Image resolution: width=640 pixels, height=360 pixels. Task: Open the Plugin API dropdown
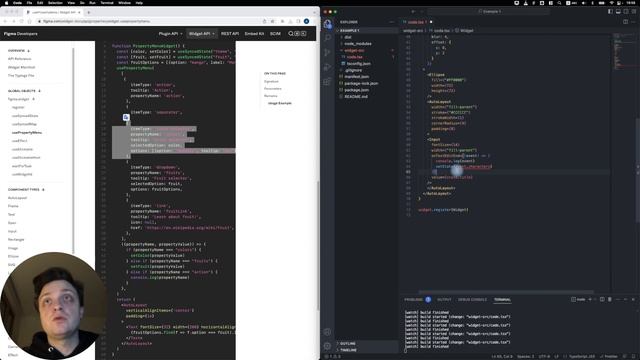(x=170, y=33)
